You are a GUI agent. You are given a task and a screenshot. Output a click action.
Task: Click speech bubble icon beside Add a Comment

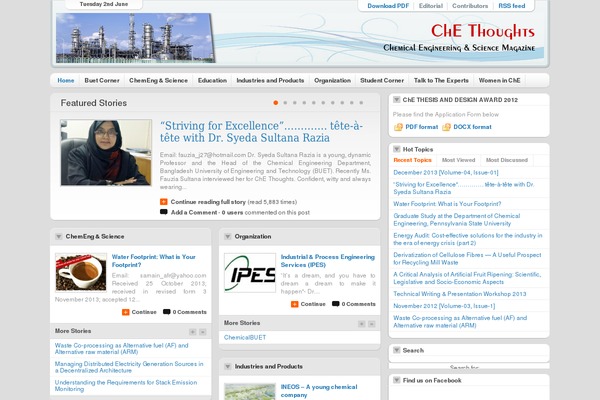pos(163,212)
